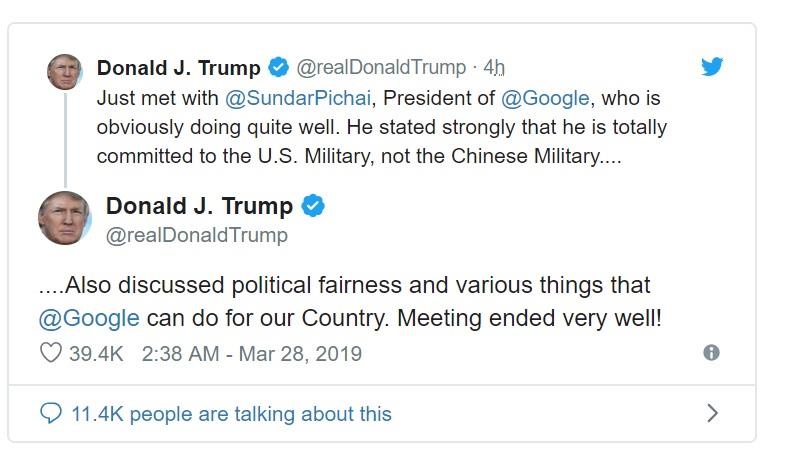
Task: Follow the @Google mention in the reply tweet
Action: click(88, 318)
